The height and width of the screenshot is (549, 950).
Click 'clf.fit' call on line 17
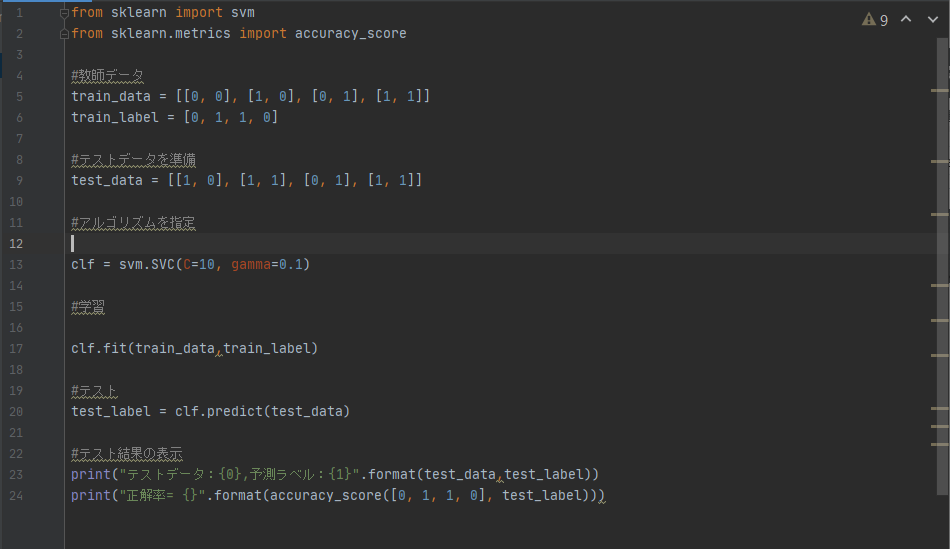99,348
